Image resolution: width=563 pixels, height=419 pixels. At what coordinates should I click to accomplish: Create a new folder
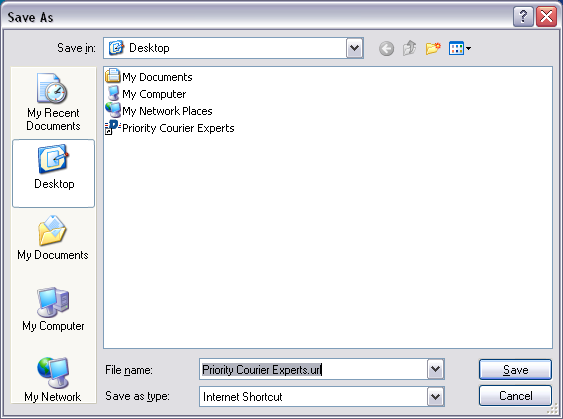point(433,48)
